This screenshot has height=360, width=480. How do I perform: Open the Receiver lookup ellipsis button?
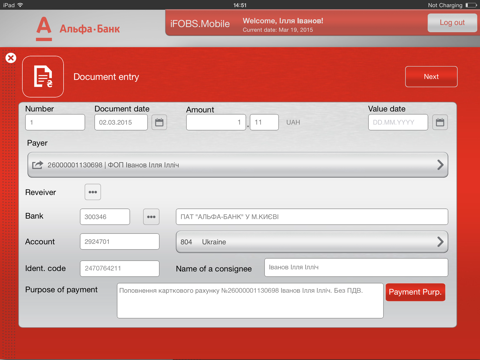point(93,192)
